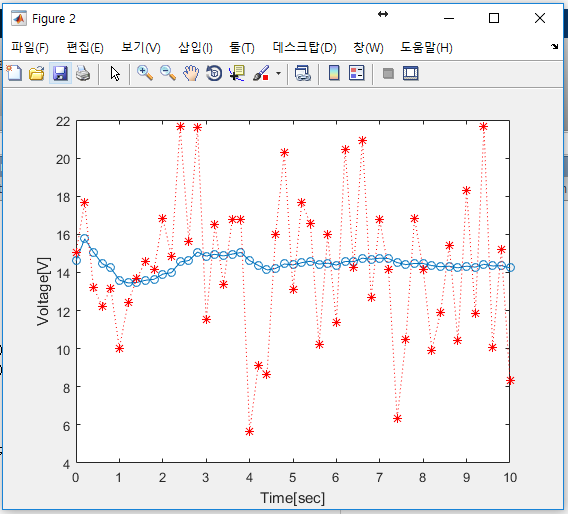
Task: Open the 편집(E) menu
Action: tap(85, 47)
